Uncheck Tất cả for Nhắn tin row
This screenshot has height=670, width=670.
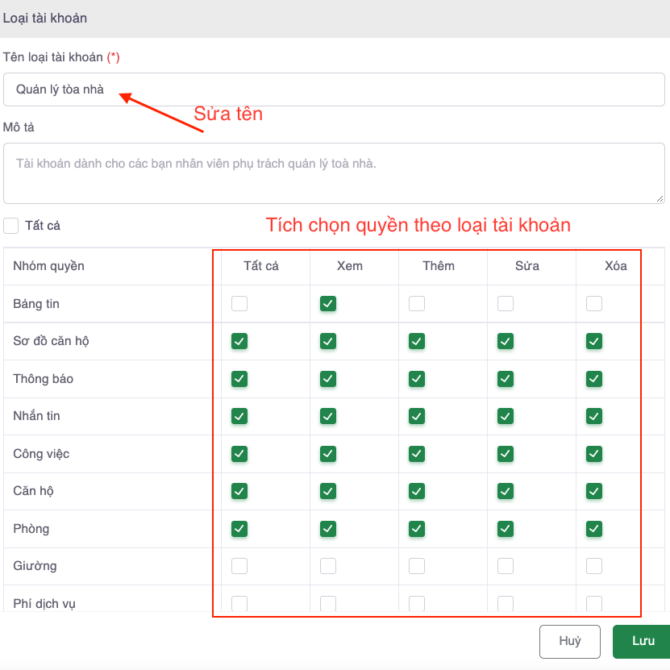[239, 416]
